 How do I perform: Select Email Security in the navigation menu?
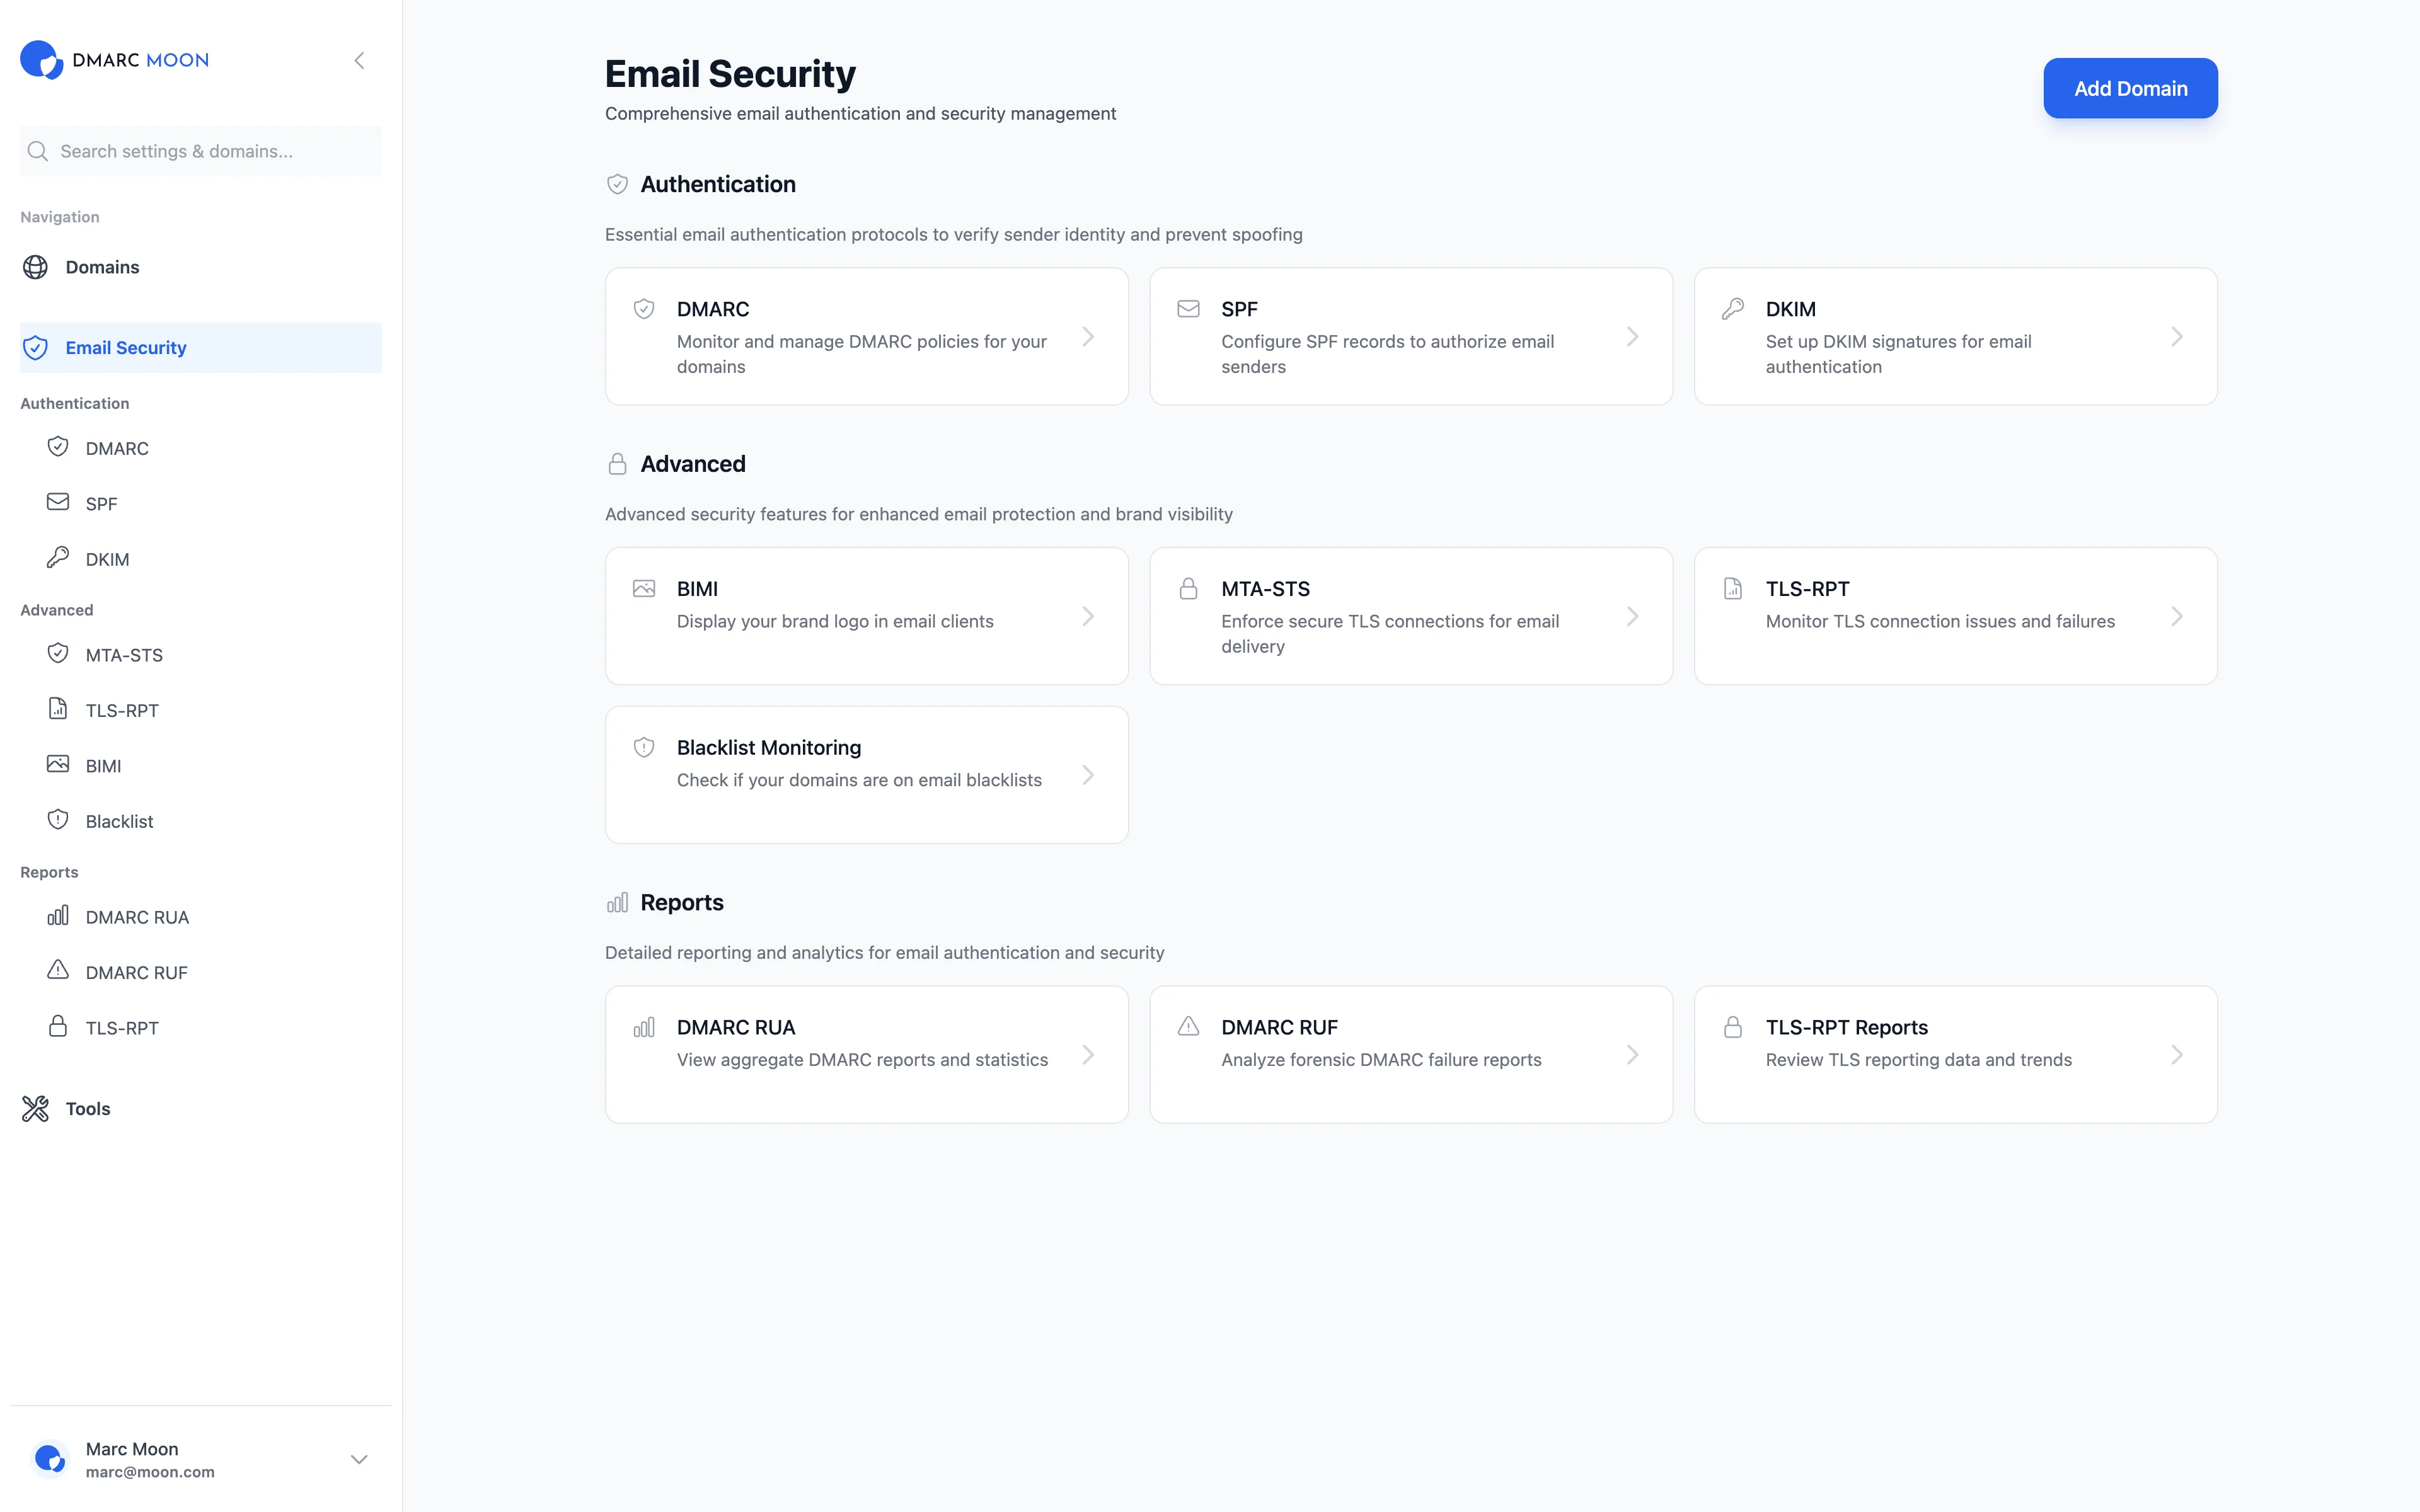[126, 347]
